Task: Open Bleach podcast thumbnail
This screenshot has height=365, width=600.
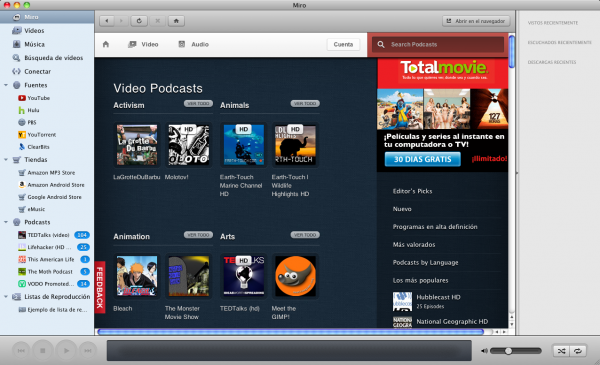Action: [137, 276]
